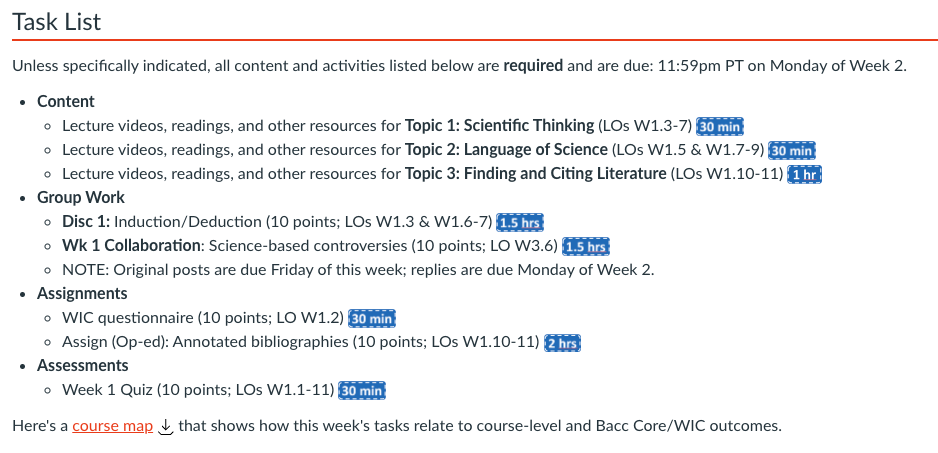The height and width of the screenshot is (453, 938).
Task: Click the Topic 2: Language of Science text
Action: (506, 150)
